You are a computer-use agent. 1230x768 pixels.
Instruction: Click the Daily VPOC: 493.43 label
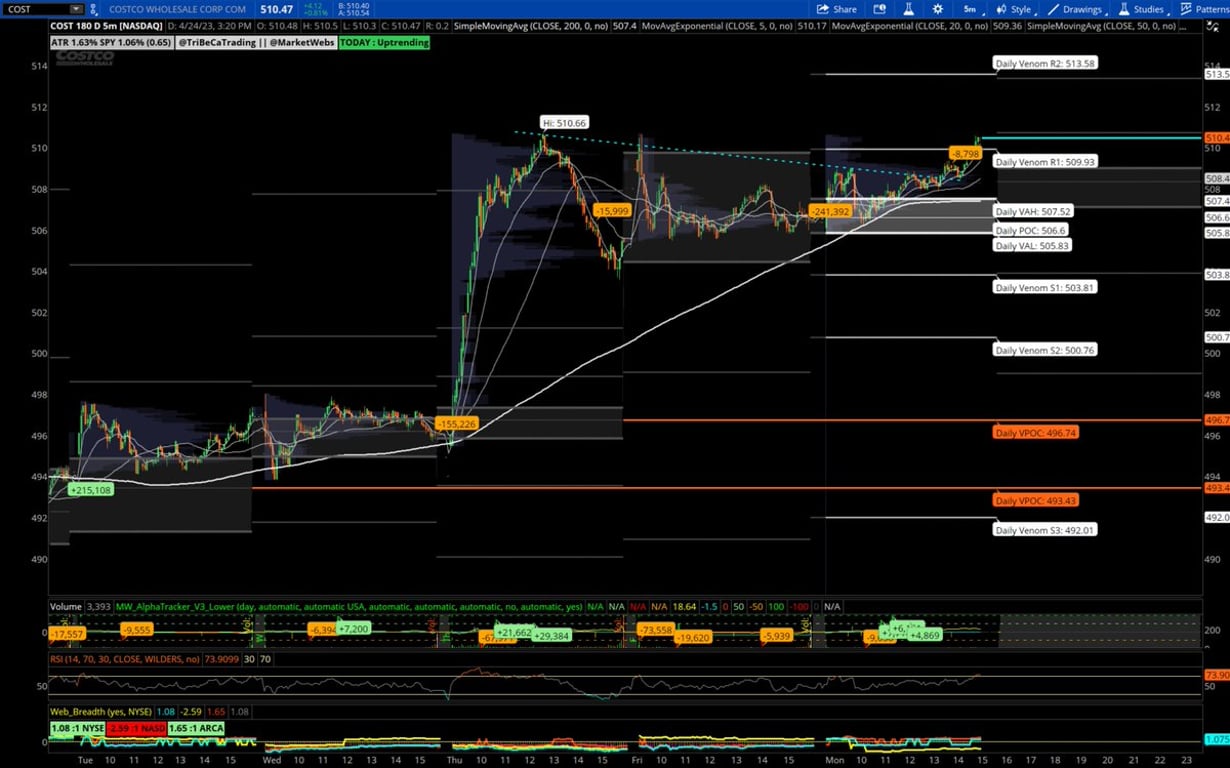[1036, 500]
